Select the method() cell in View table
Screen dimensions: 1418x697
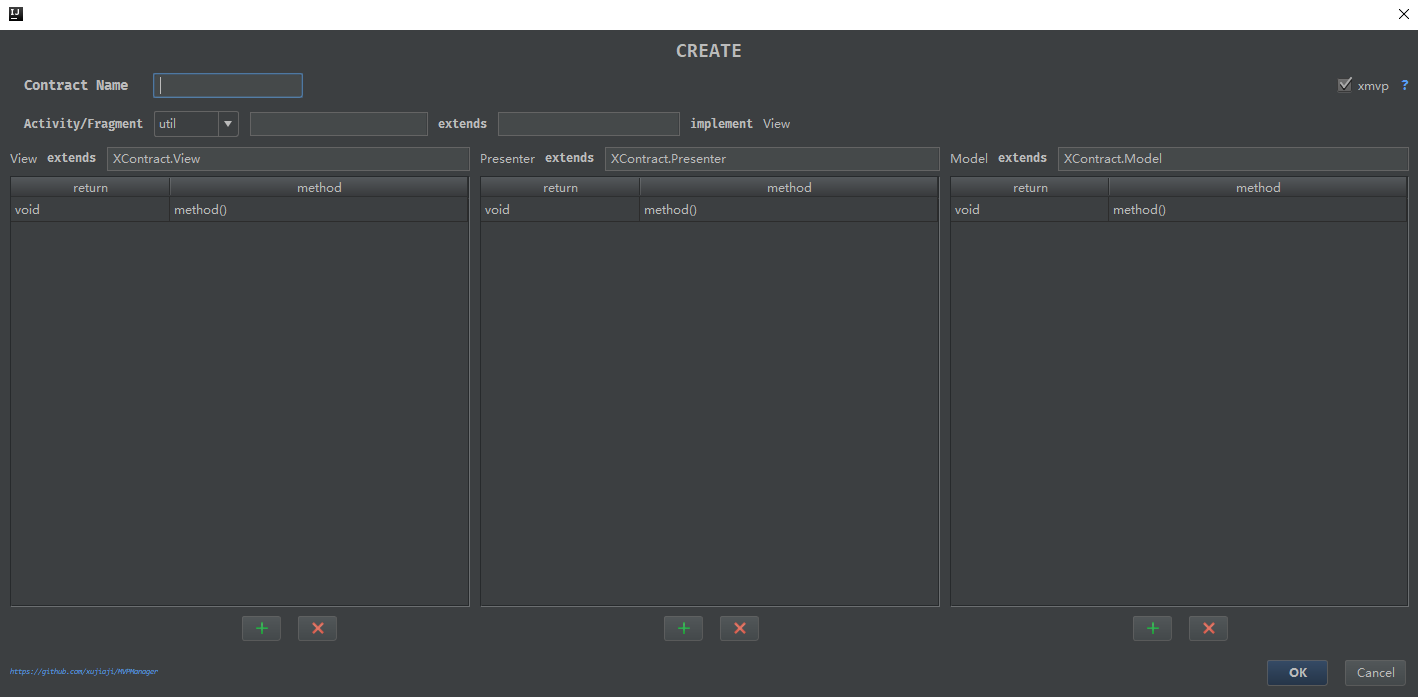(x=319, y=210)
